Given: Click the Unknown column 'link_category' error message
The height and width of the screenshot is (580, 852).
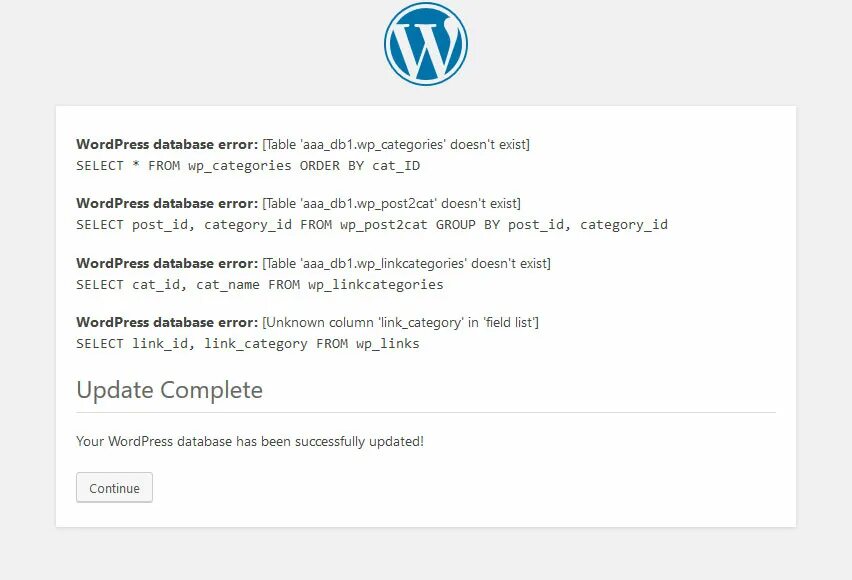Looking at the screenshot, I should click(x=400, y=323).
